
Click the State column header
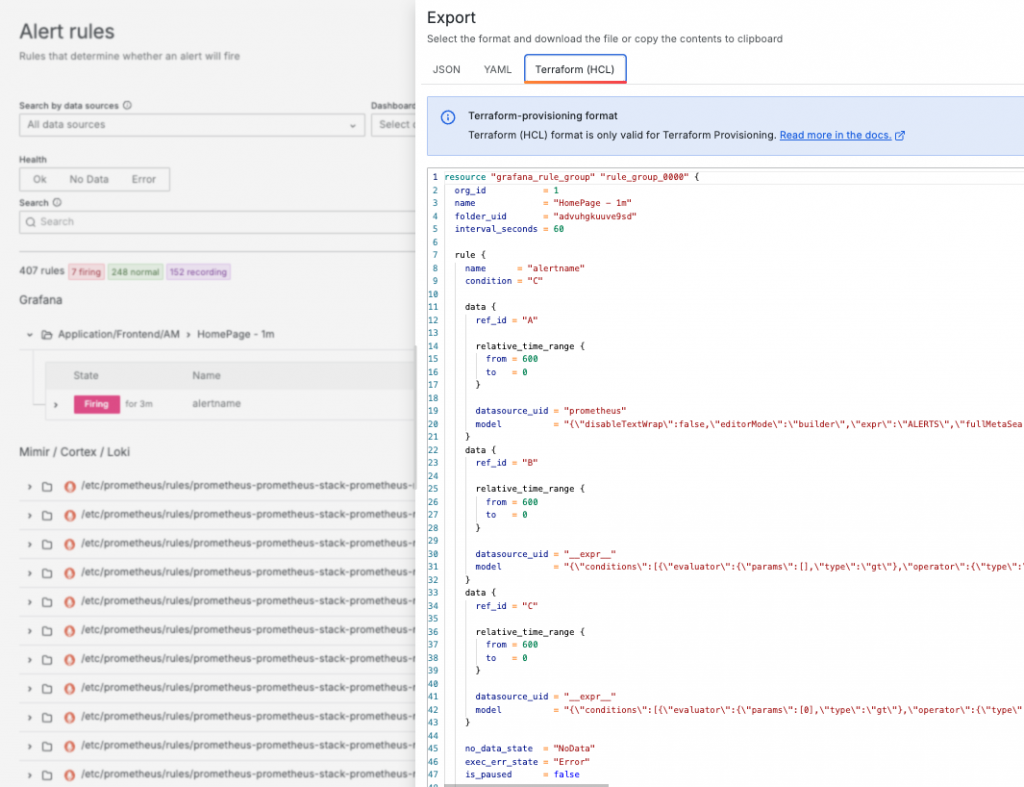[86, 376]
